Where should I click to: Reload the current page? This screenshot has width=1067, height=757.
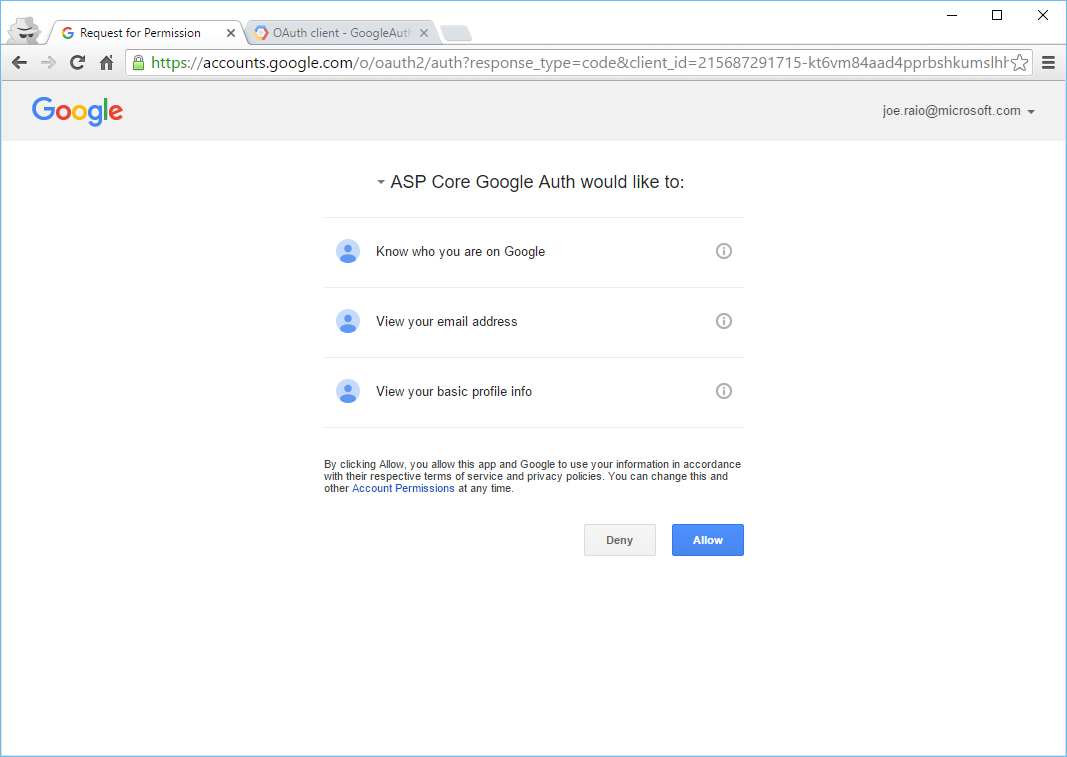(x=78, y=63)
